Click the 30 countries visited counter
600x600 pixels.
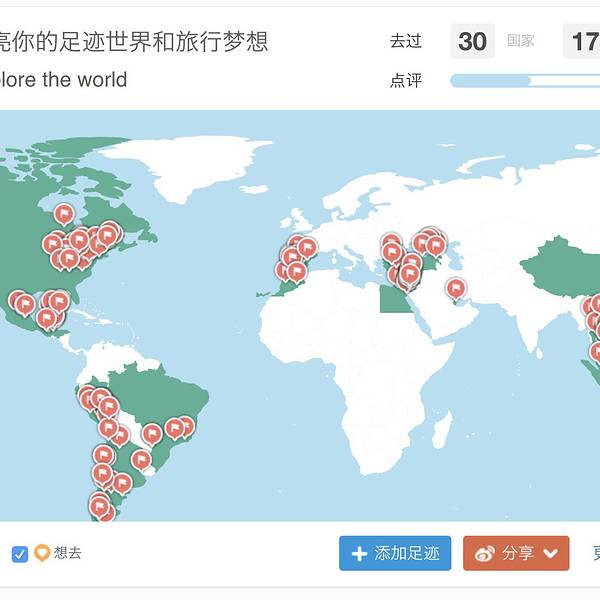[x=472, y=41]
